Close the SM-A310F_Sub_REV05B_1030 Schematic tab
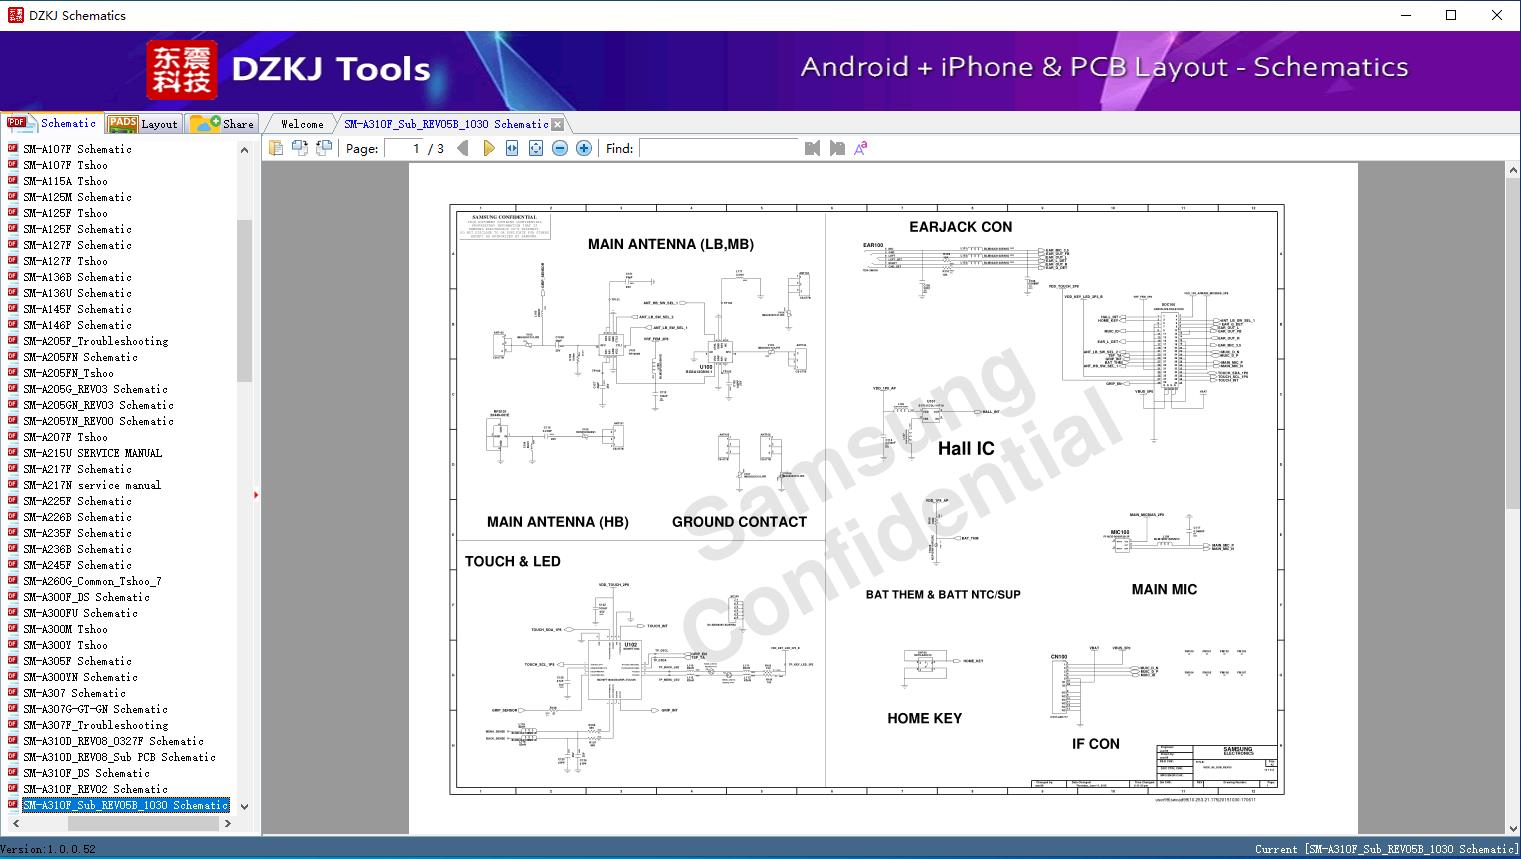Viewport: 1521px width, 859px height. [x=558, y=125]
